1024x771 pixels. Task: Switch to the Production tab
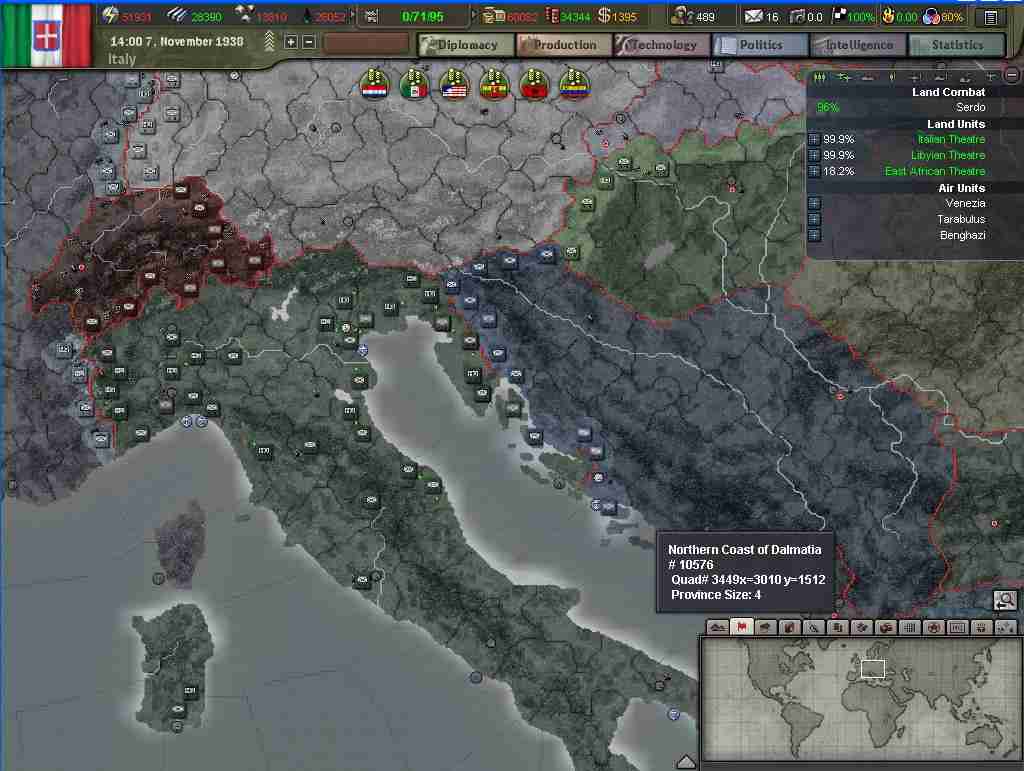tap(564, 45)
